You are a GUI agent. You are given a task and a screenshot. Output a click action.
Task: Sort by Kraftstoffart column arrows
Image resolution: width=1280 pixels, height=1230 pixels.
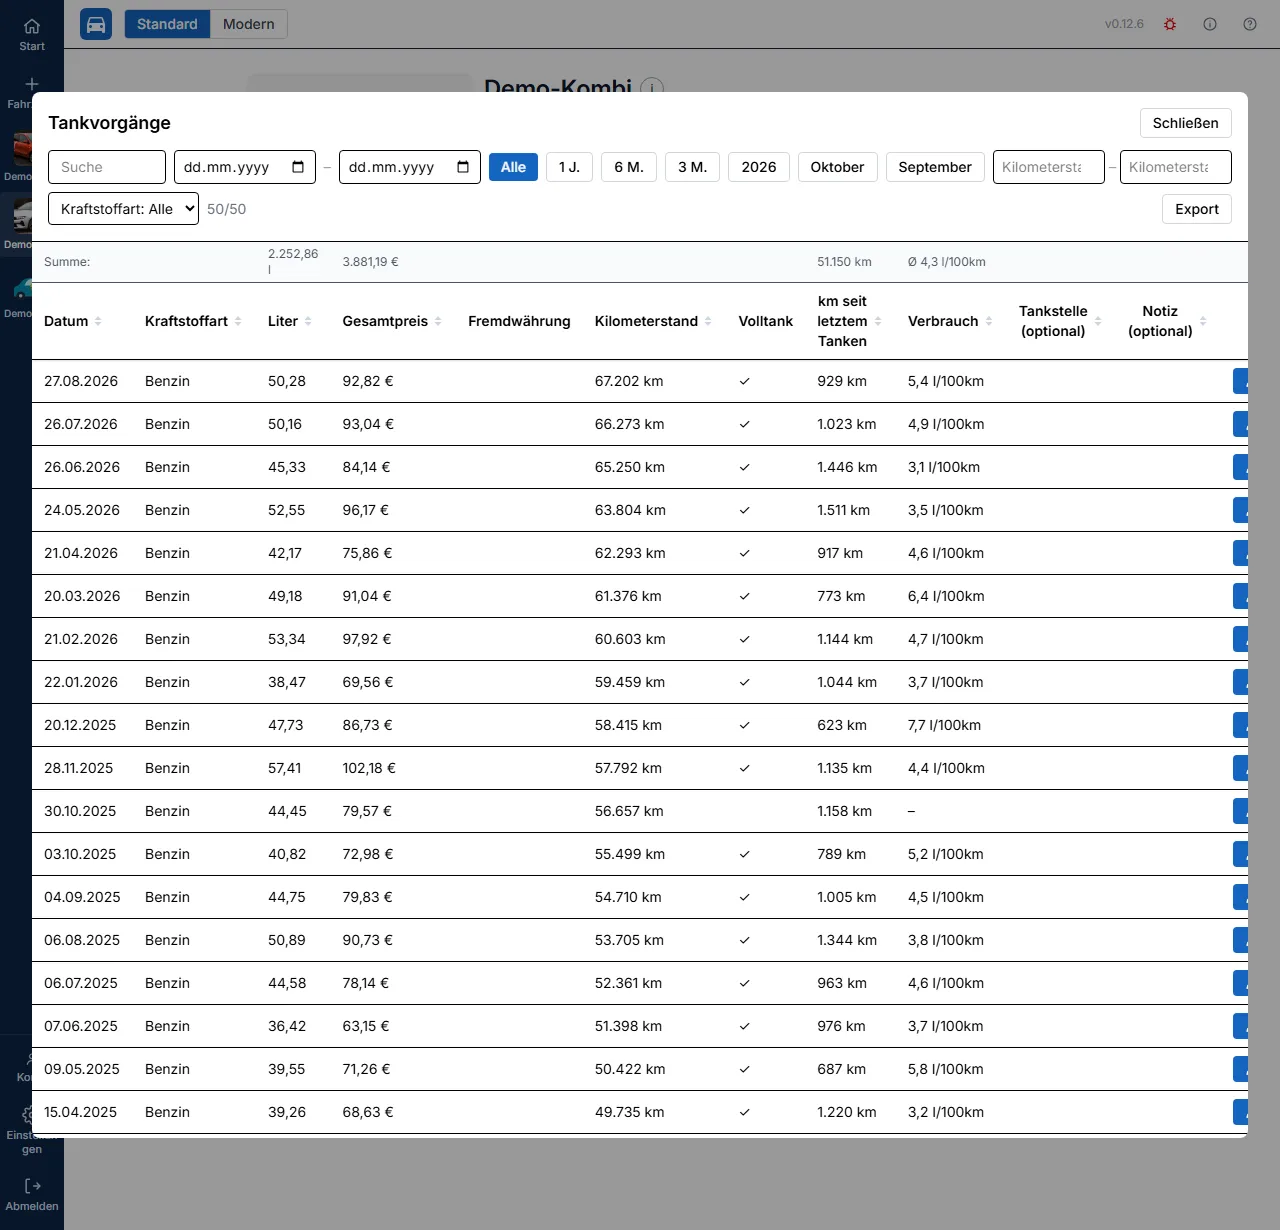tap(238, 321)
